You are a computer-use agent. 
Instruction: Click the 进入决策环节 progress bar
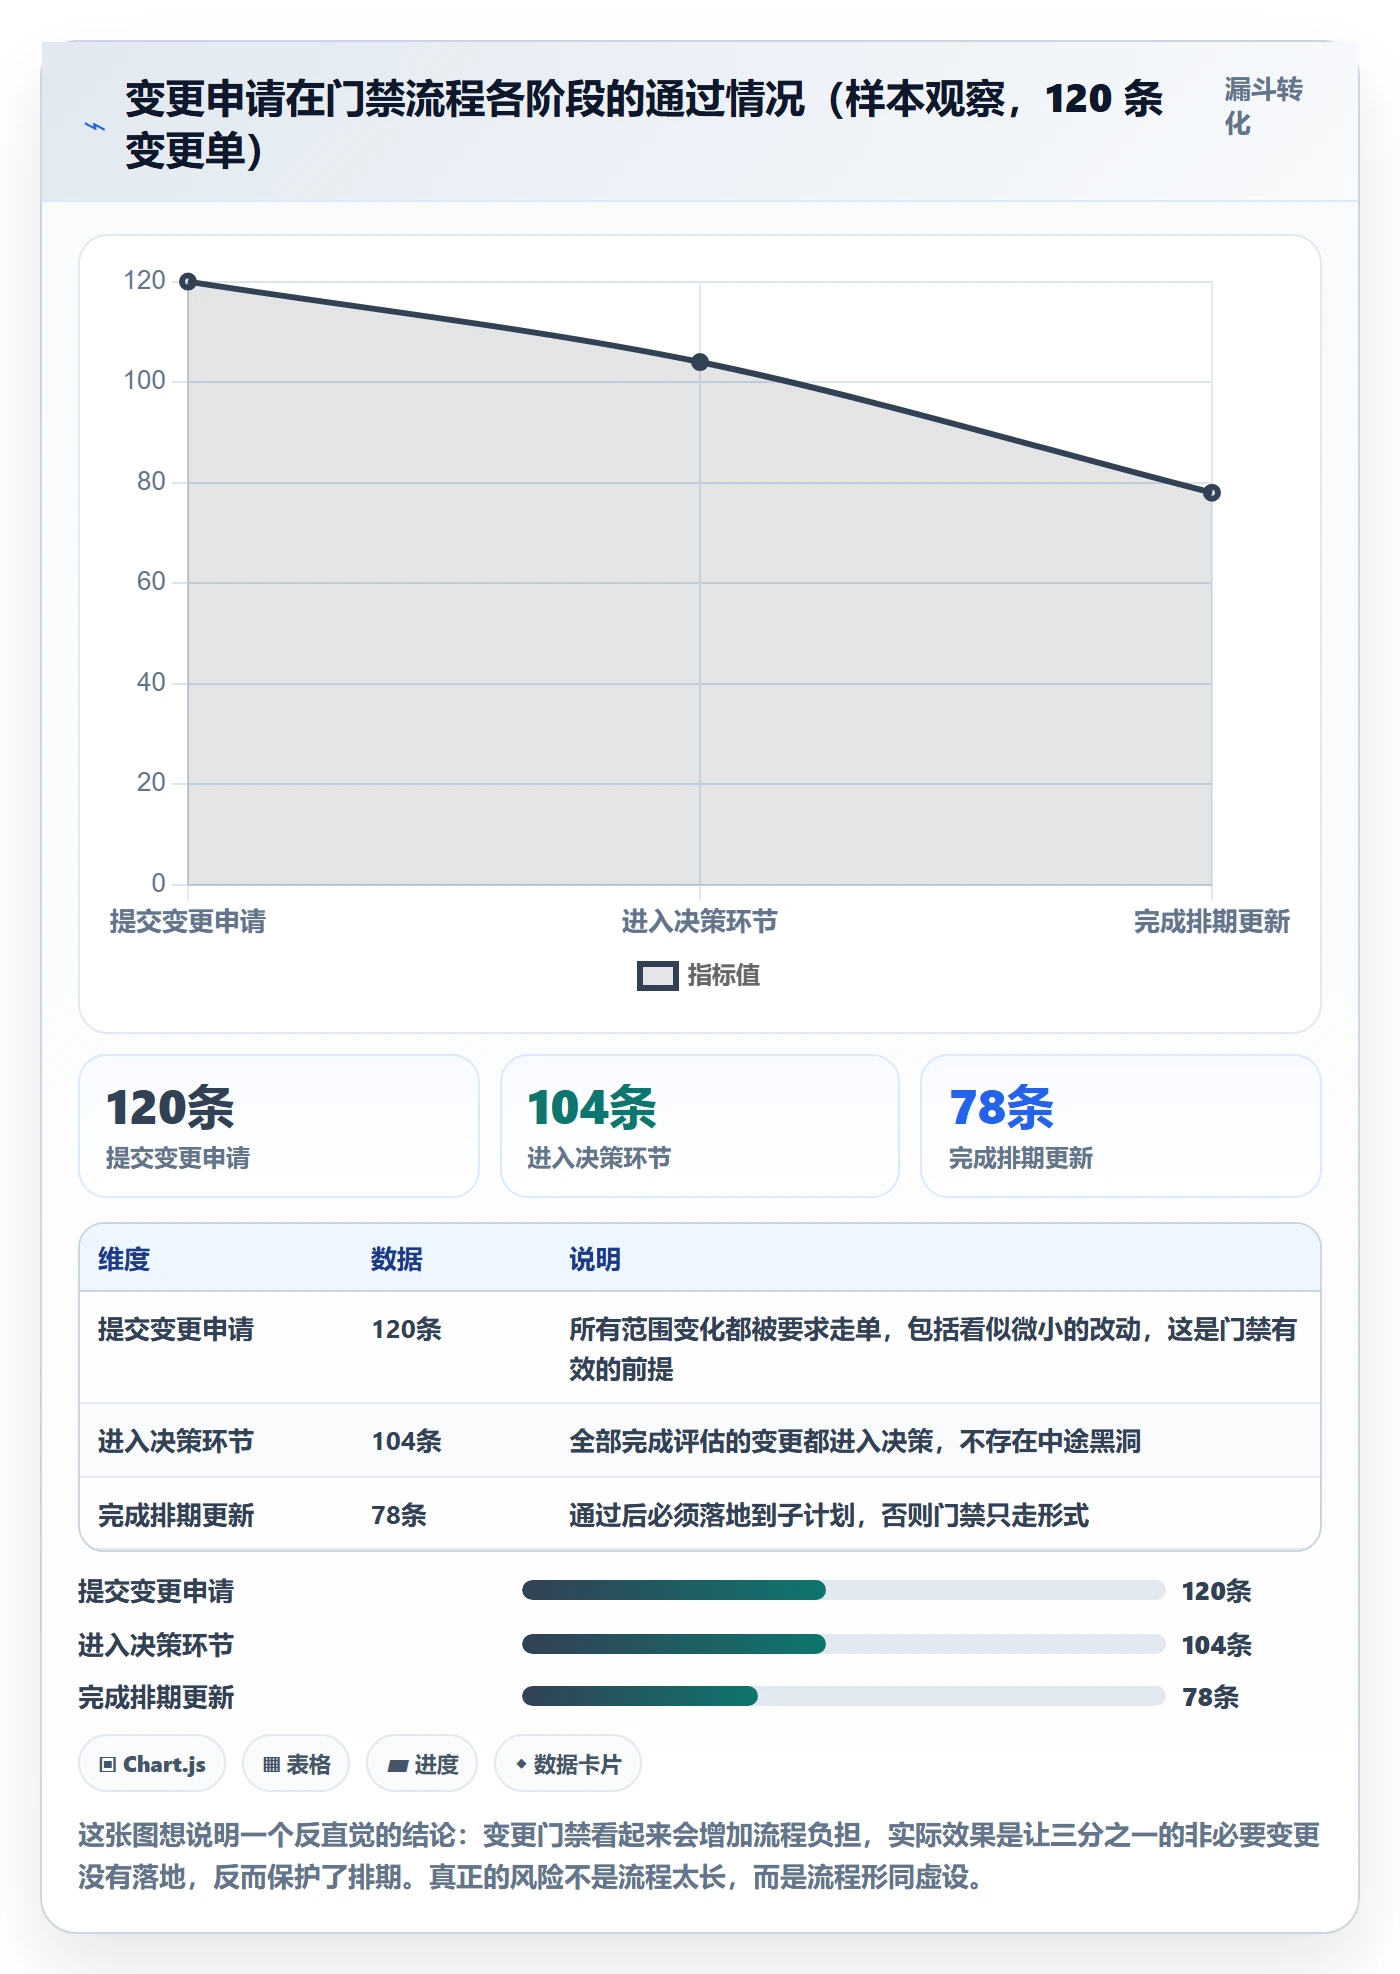(843, 1644)
